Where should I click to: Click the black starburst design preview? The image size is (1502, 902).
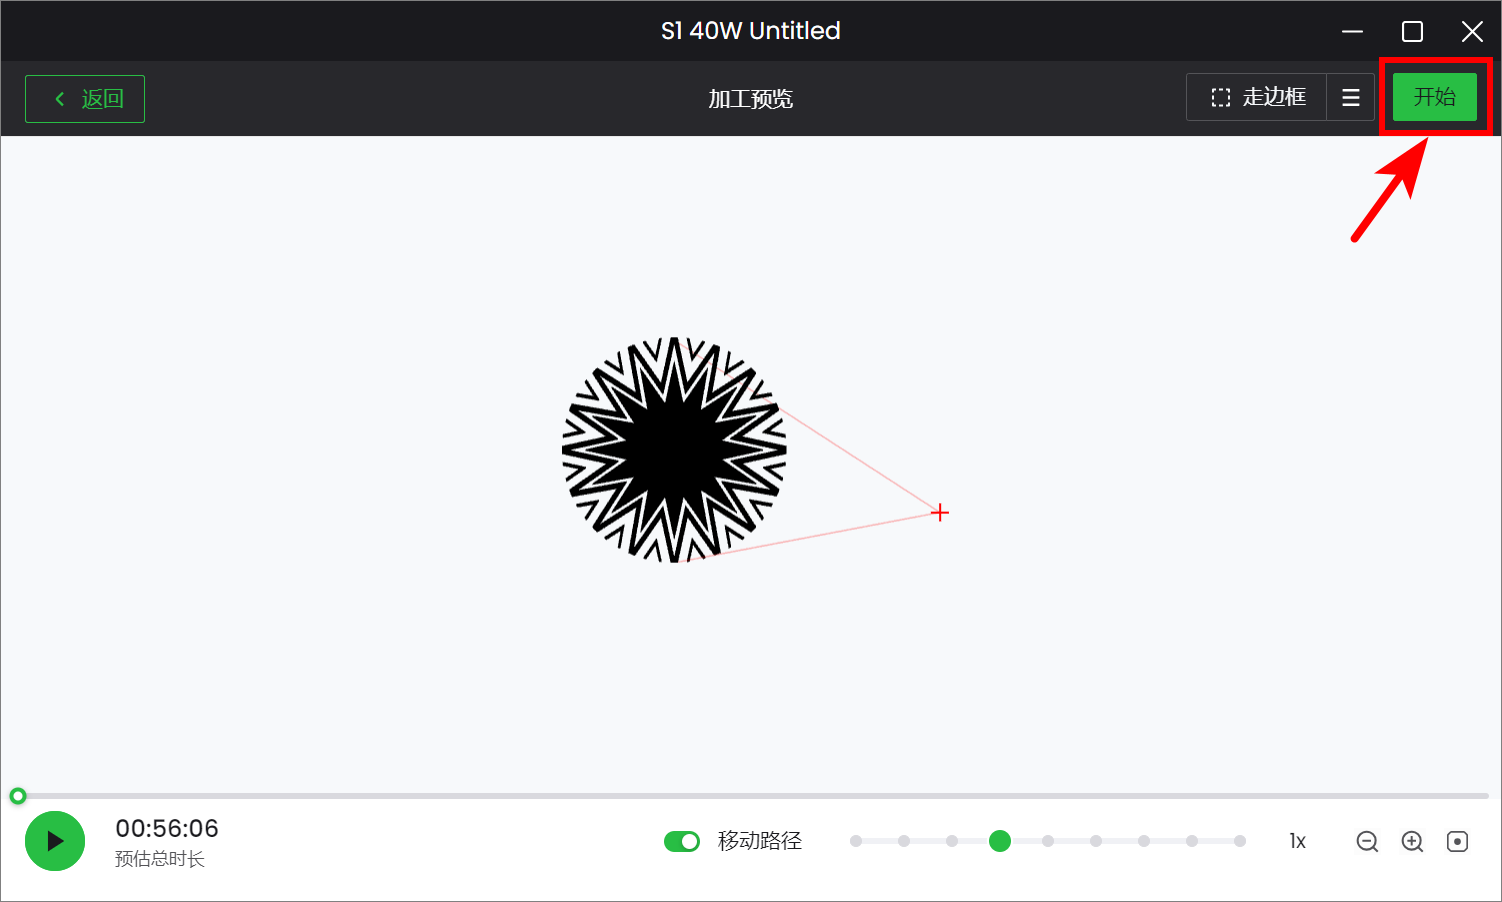tap(674, 450)
